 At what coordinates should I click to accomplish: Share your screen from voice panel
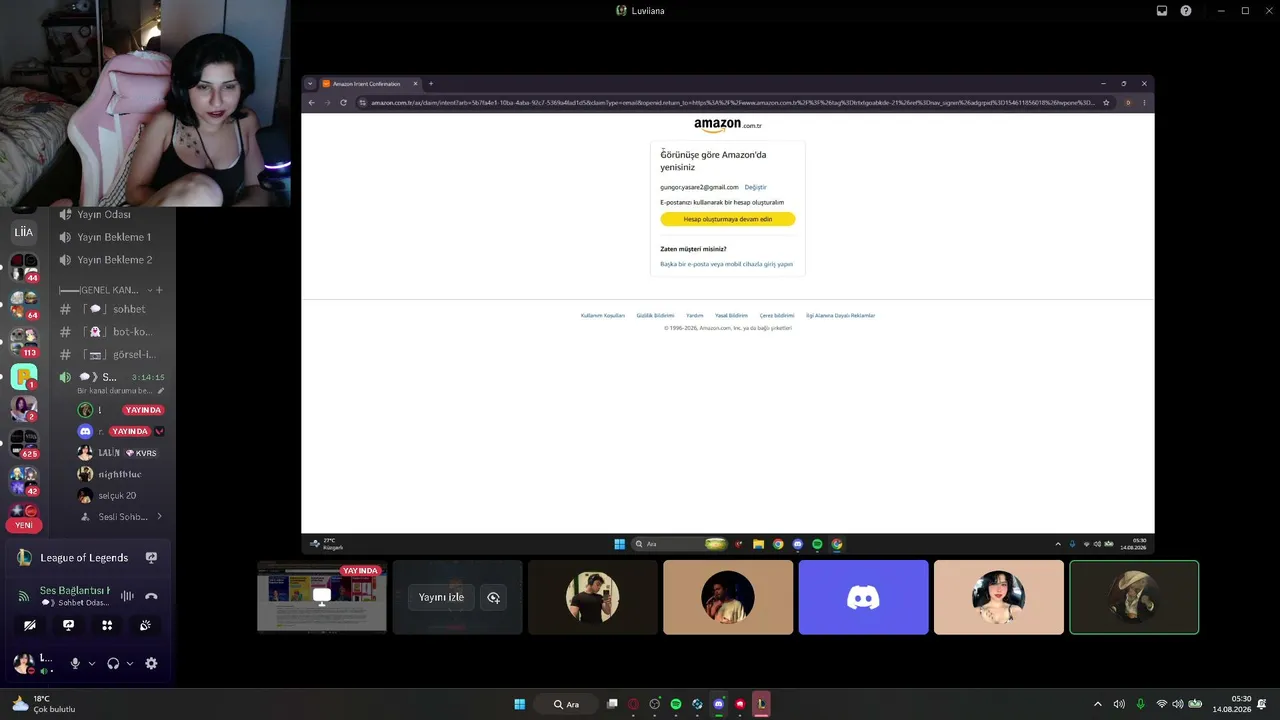tap(68, 625)
